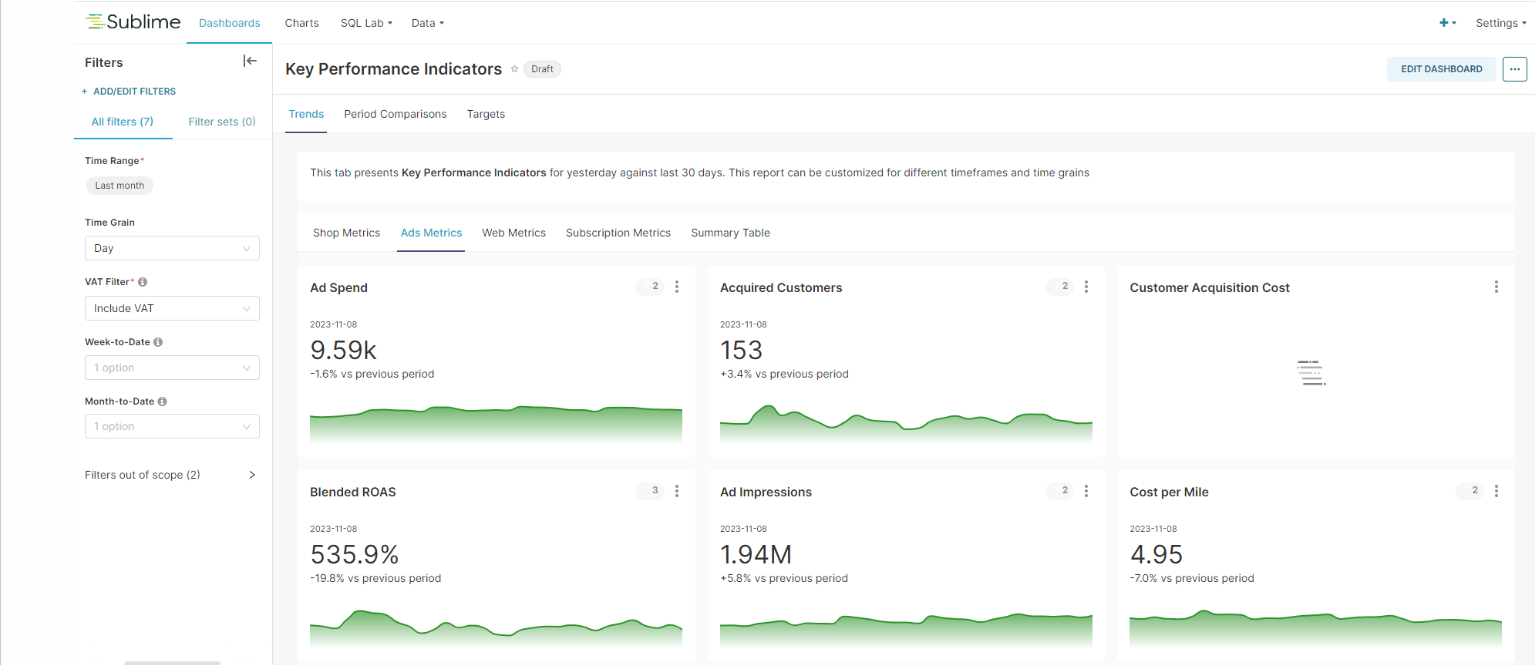The width and height of the screenshot is (1535, 665).
Task: Open Ad Impressions chart kebab menu
Action: [1087, 491]
